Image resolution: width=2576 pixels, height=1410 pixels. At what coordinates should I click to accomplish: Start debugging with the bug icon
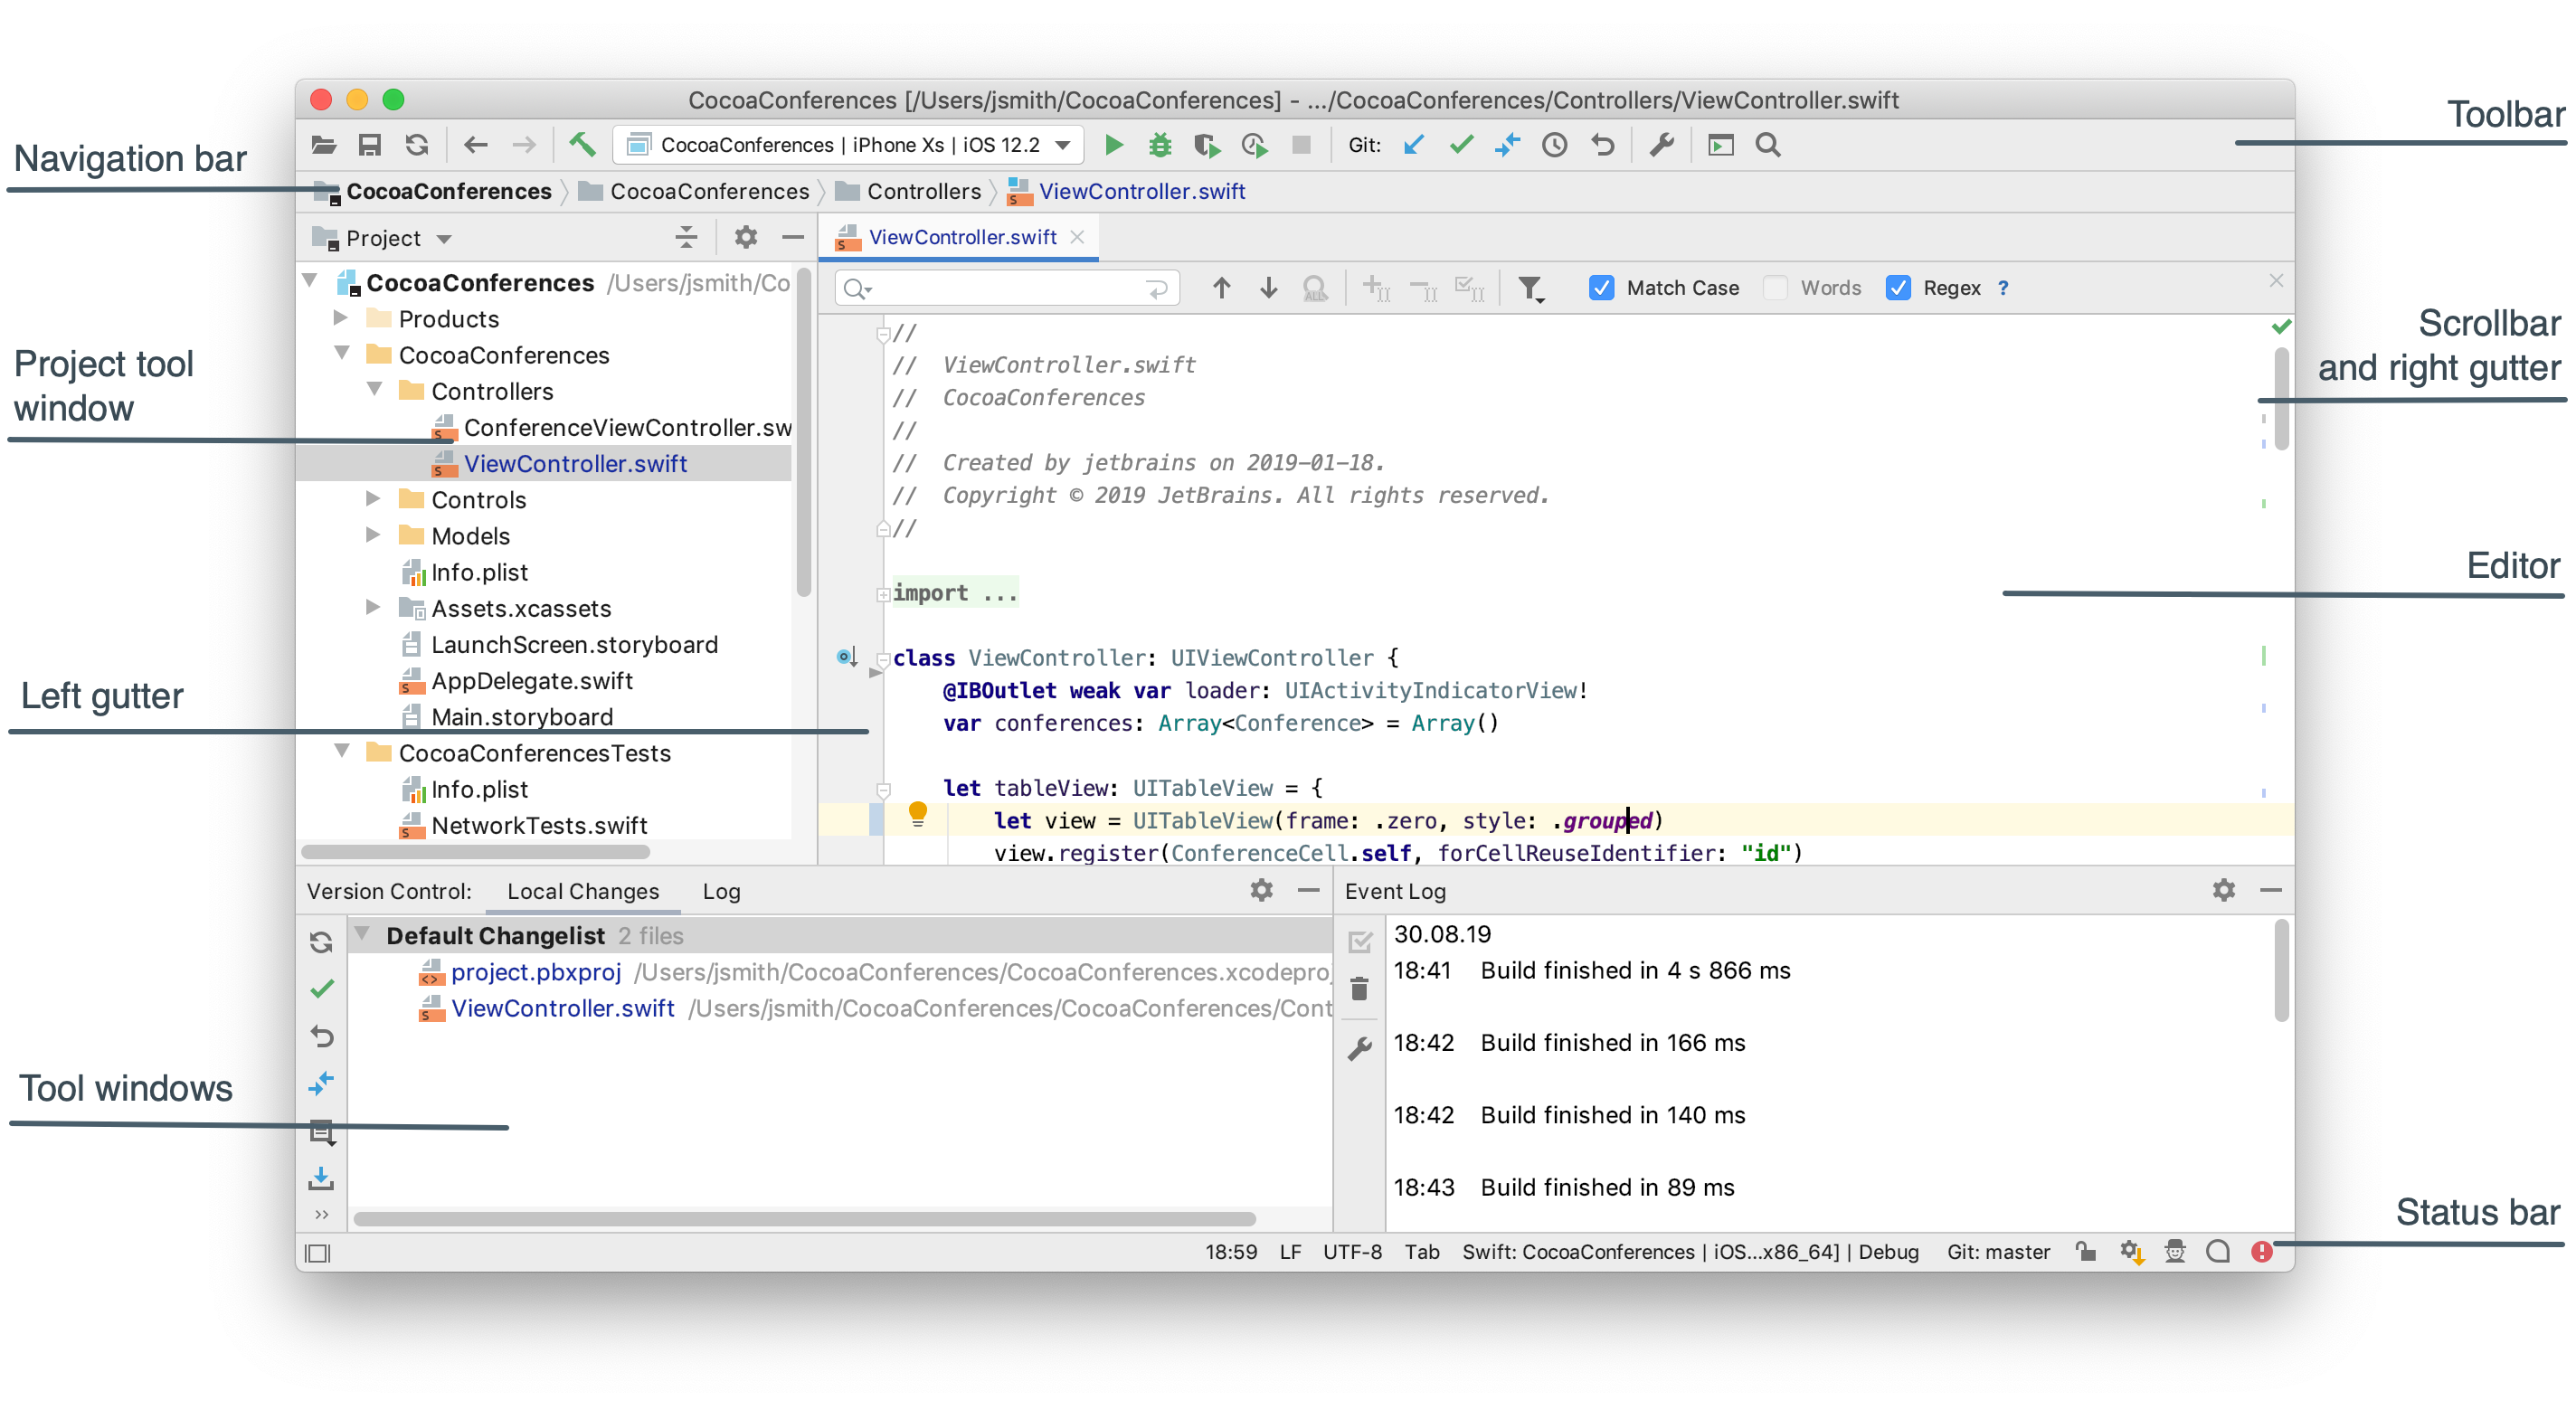coord(1160,145)
